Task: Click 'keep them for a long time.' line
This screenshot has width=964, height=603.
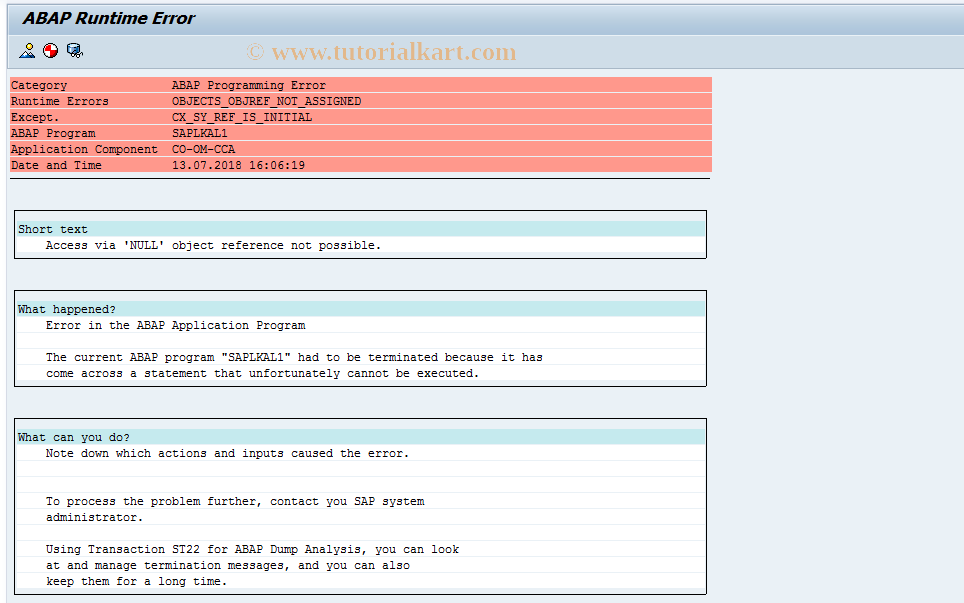Action: click(x=136, y=581)
